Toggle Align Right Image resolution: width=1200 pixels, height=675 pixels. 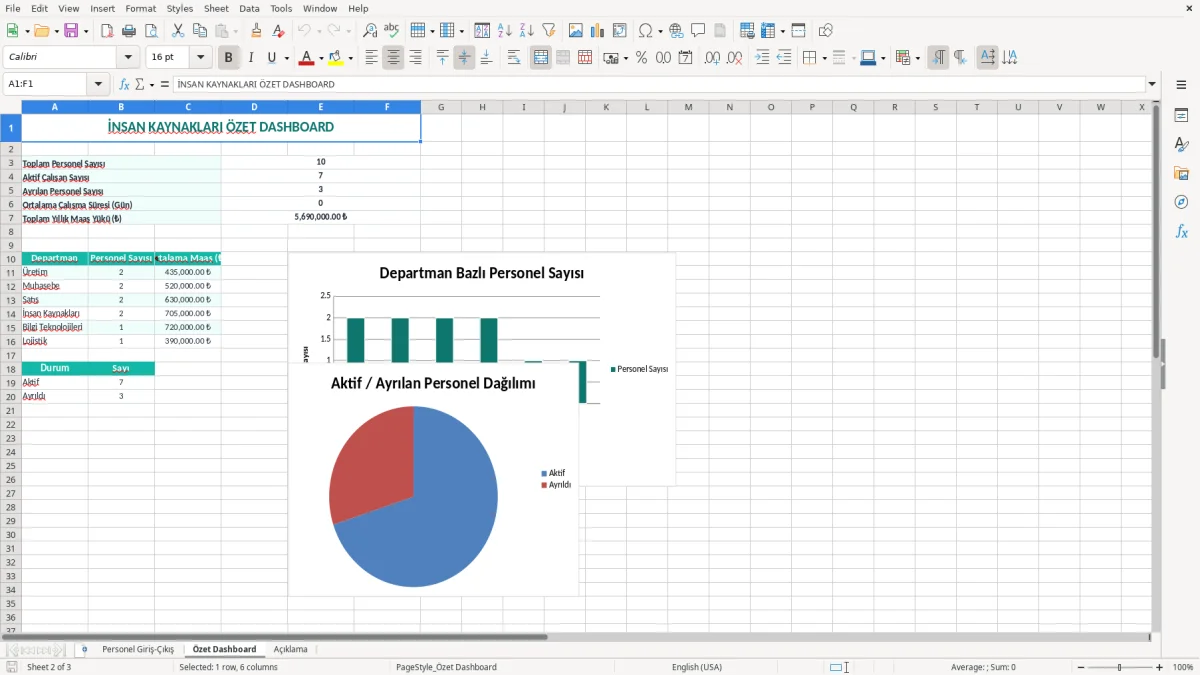tap(415, 58)
